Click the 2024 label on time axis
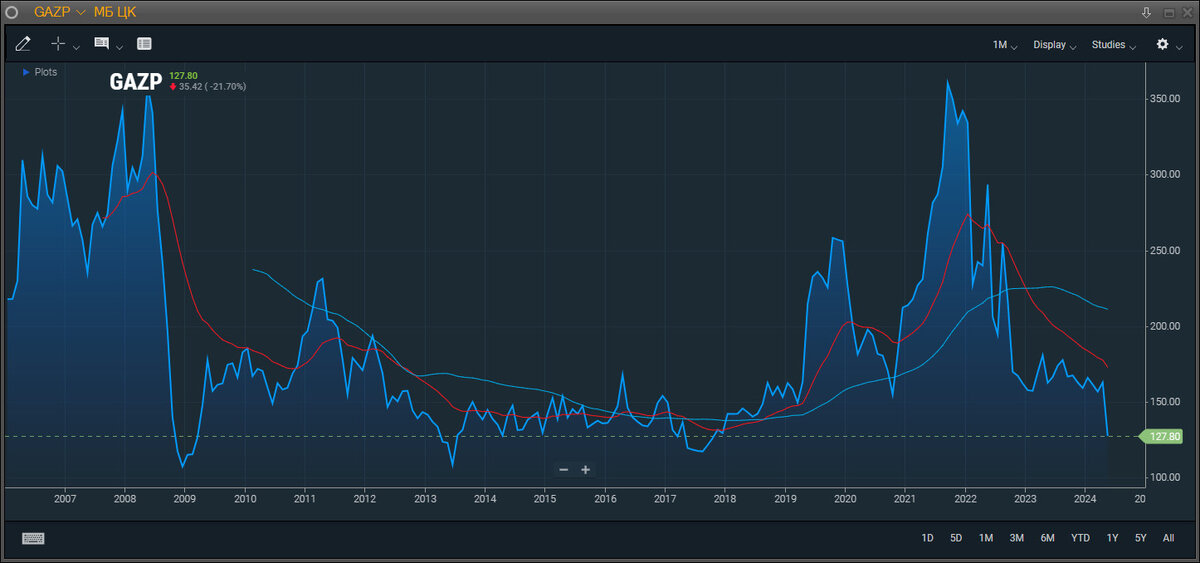1200x563 pixels. (1085, 498)
